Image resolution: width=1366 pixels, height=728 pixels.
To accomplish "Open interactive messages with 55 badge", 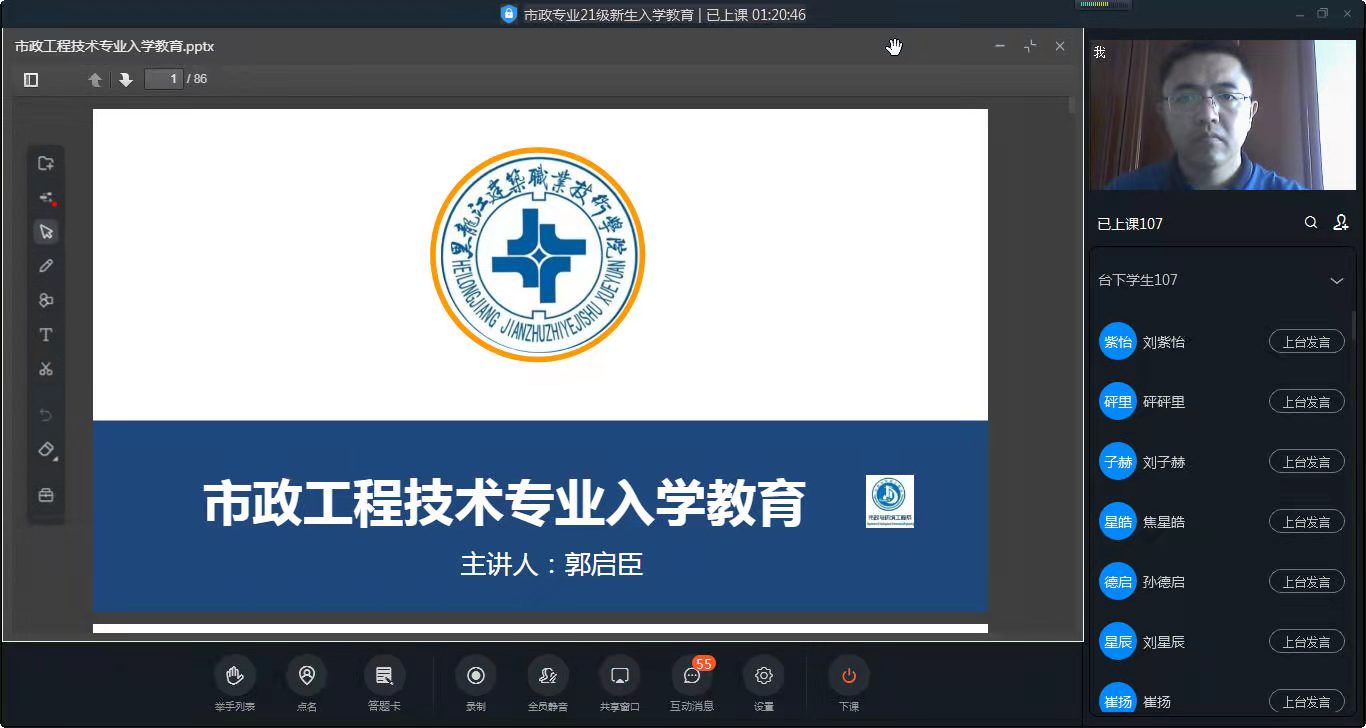I will pyautogui.click(x=692, y=684).
